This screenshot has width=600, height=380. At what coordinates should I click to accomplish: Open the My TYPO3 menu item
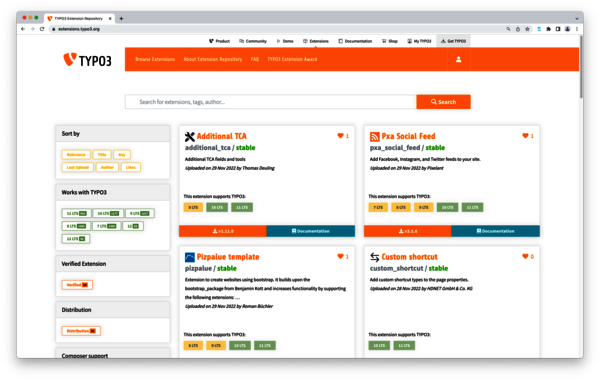pyautogui.click(x=419, y=41)
